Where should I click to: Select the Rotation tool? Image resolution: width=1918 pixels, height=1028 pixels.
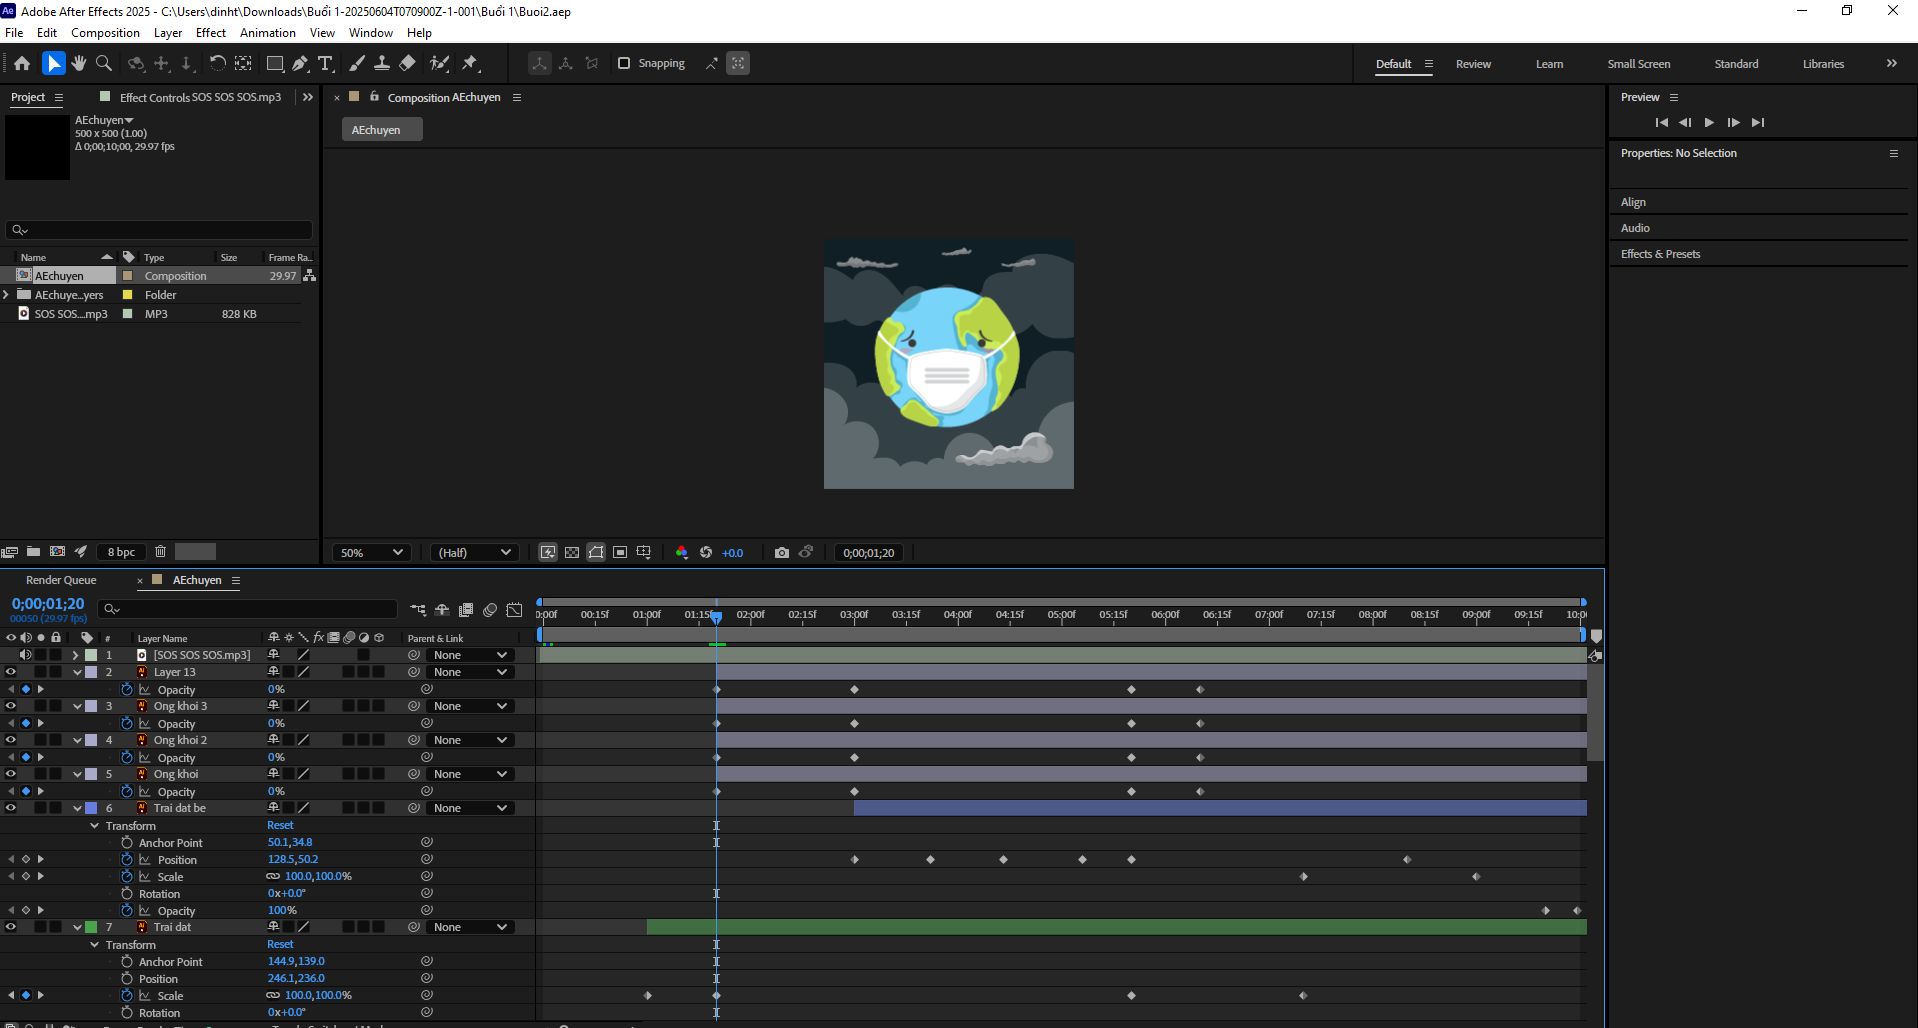click(x=216, y=63)
